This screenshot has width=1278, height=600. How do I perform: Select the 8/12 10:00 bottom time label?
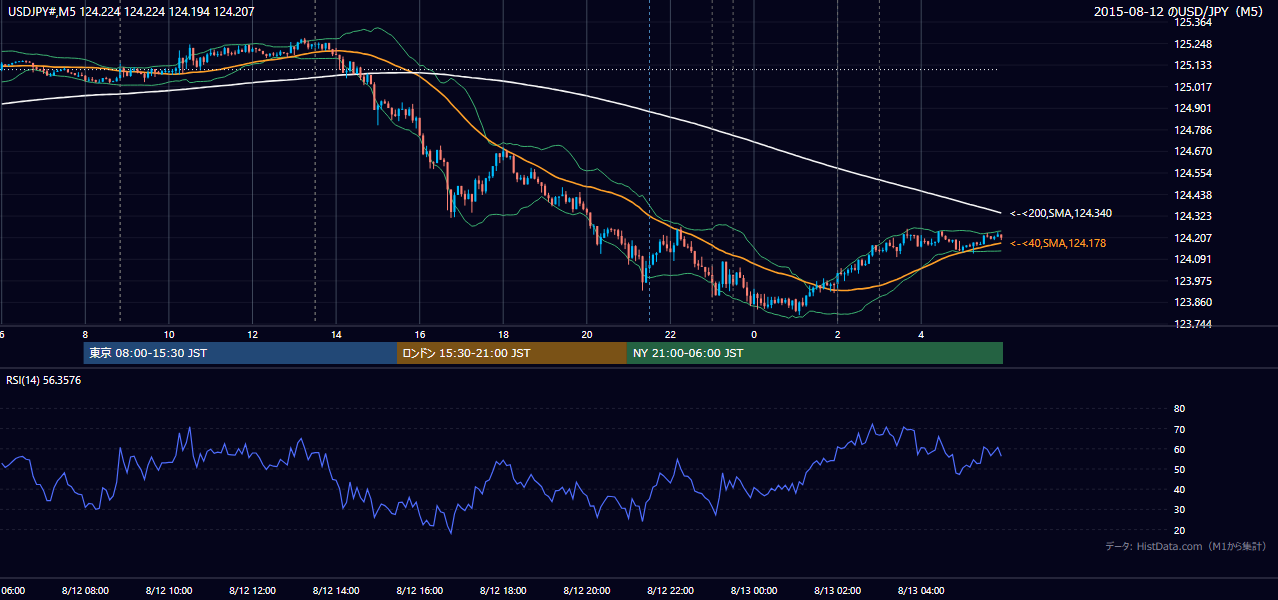tap(169, 590)
